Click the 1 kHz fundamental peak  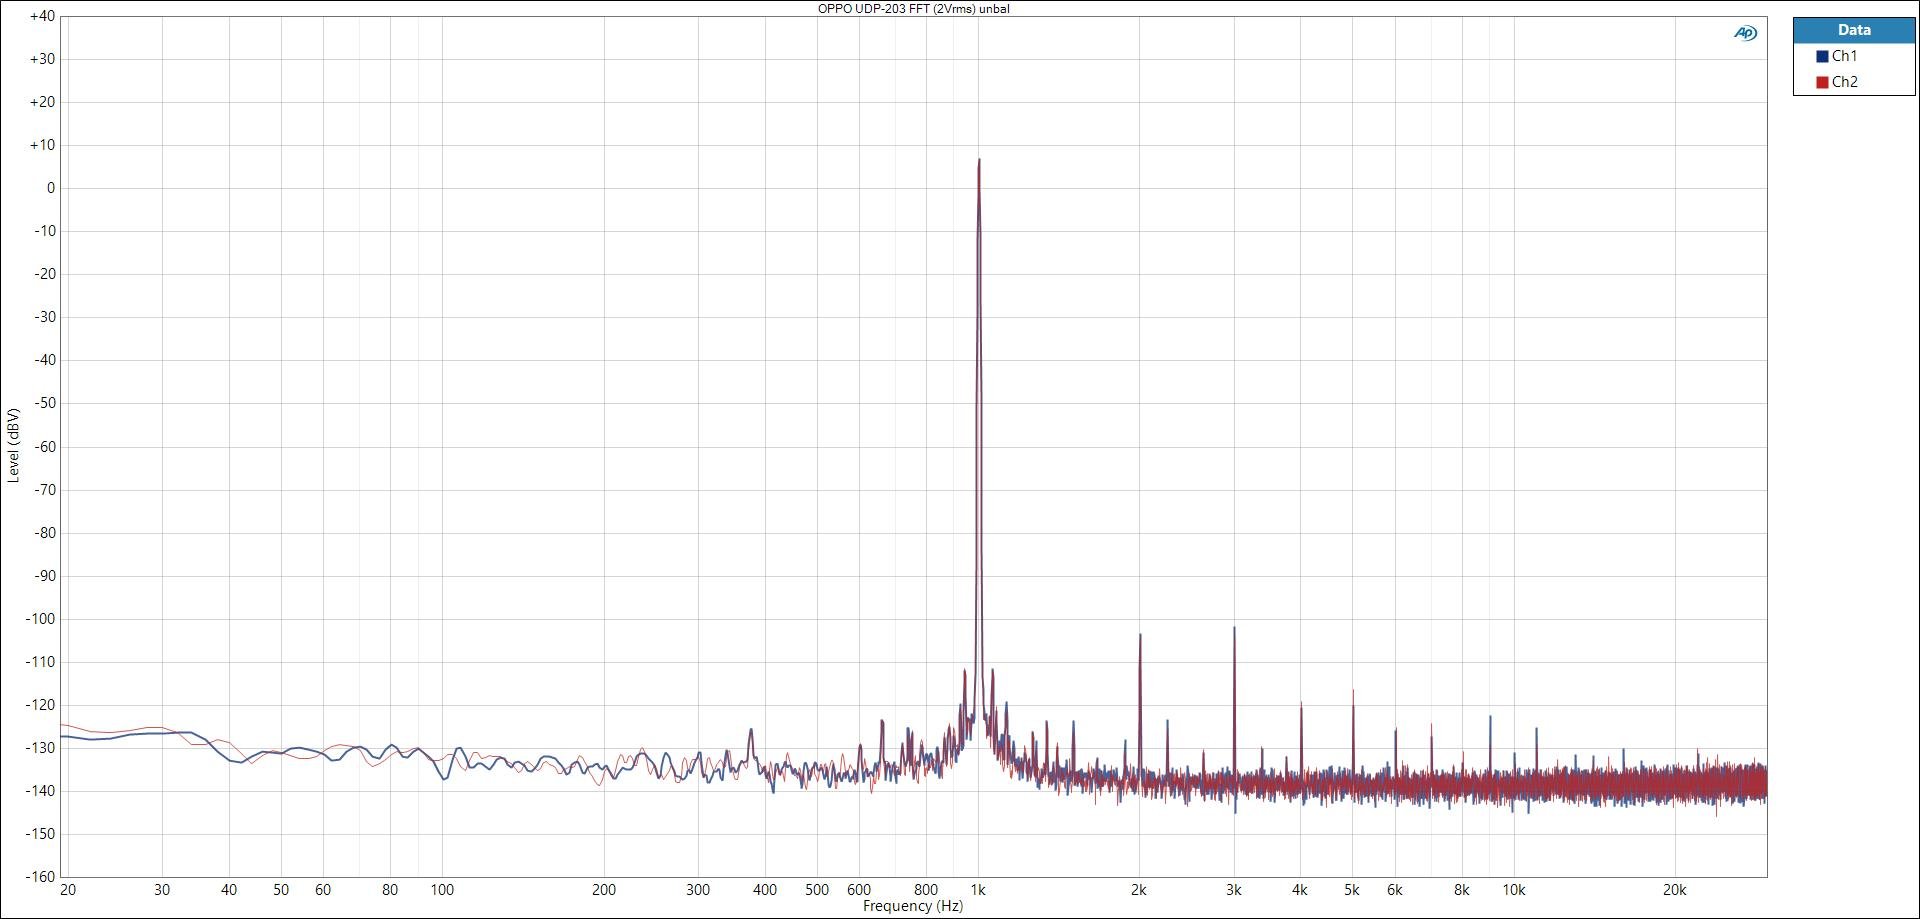[979, 160]
